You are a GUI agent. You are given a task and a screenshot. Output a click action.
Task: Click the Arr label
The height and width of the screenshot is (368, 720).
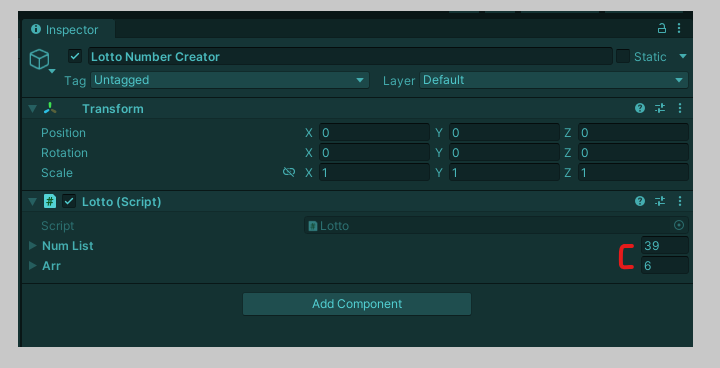[51, 266]
